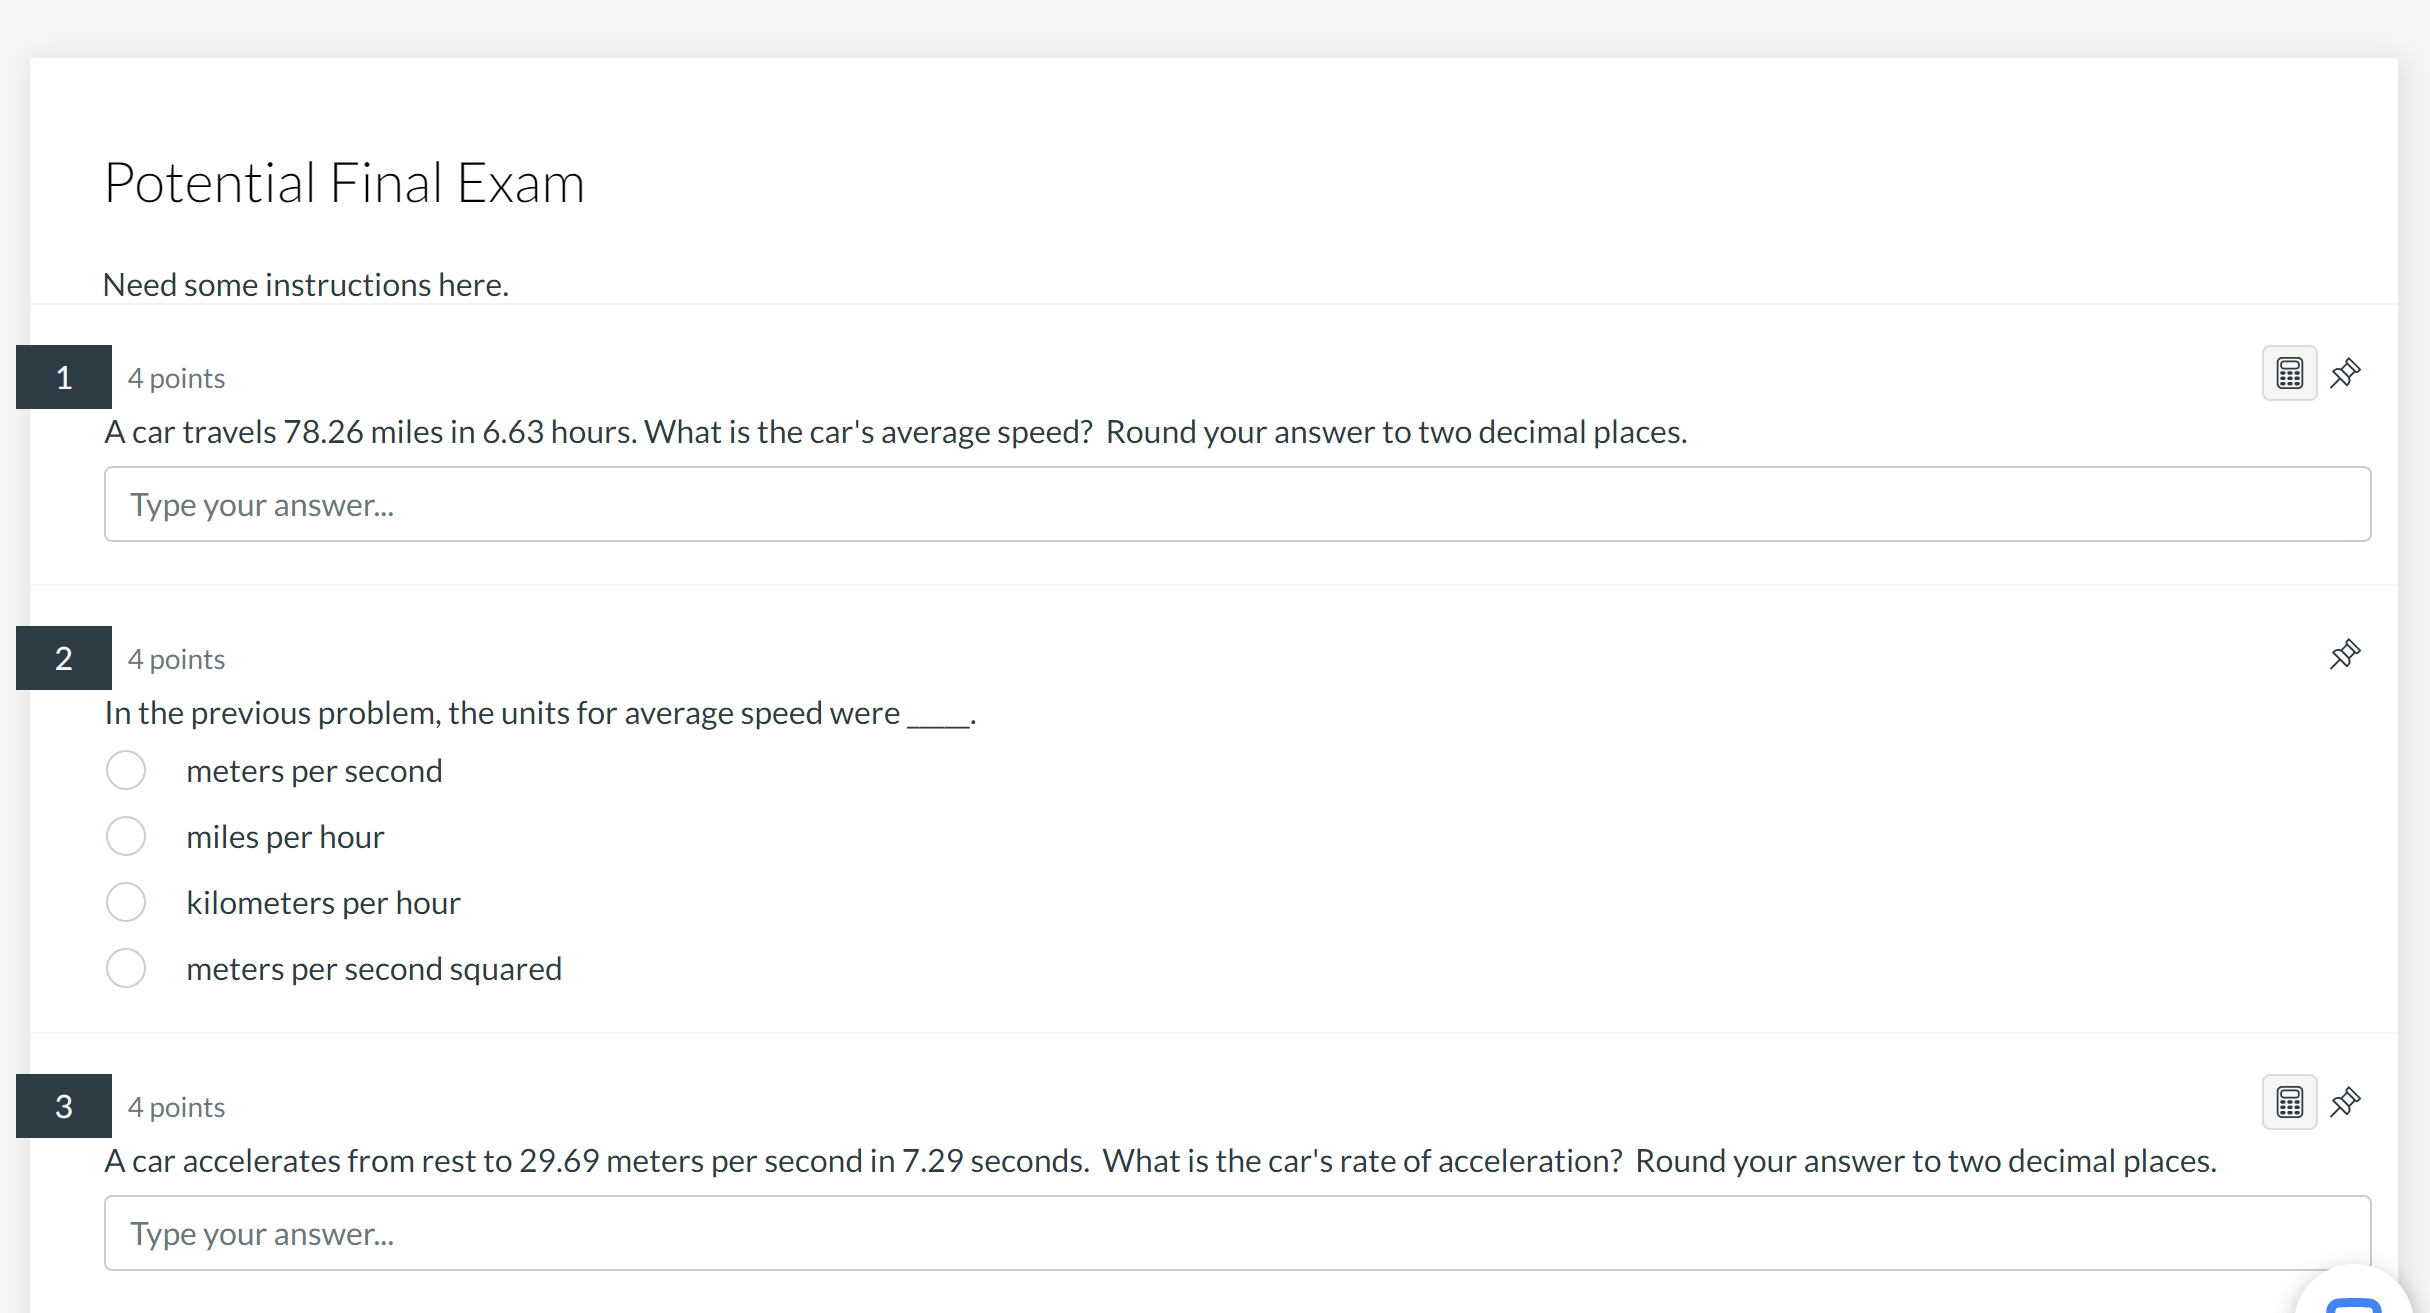
Task: Click the question number 1 badge
Action: tap(64, 378)
